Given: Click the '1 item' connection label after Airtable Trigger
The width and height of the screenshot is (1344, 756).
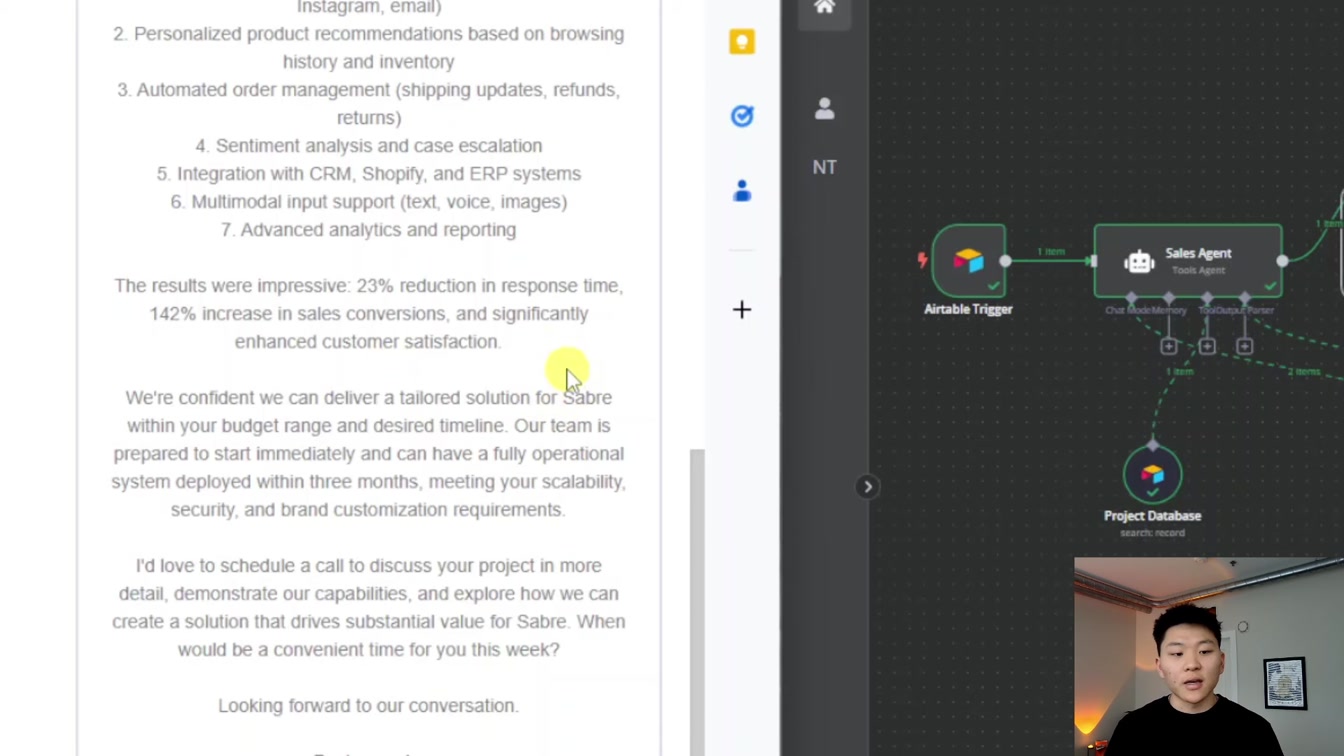Looking at the screenshot, I should [1051, 252].
